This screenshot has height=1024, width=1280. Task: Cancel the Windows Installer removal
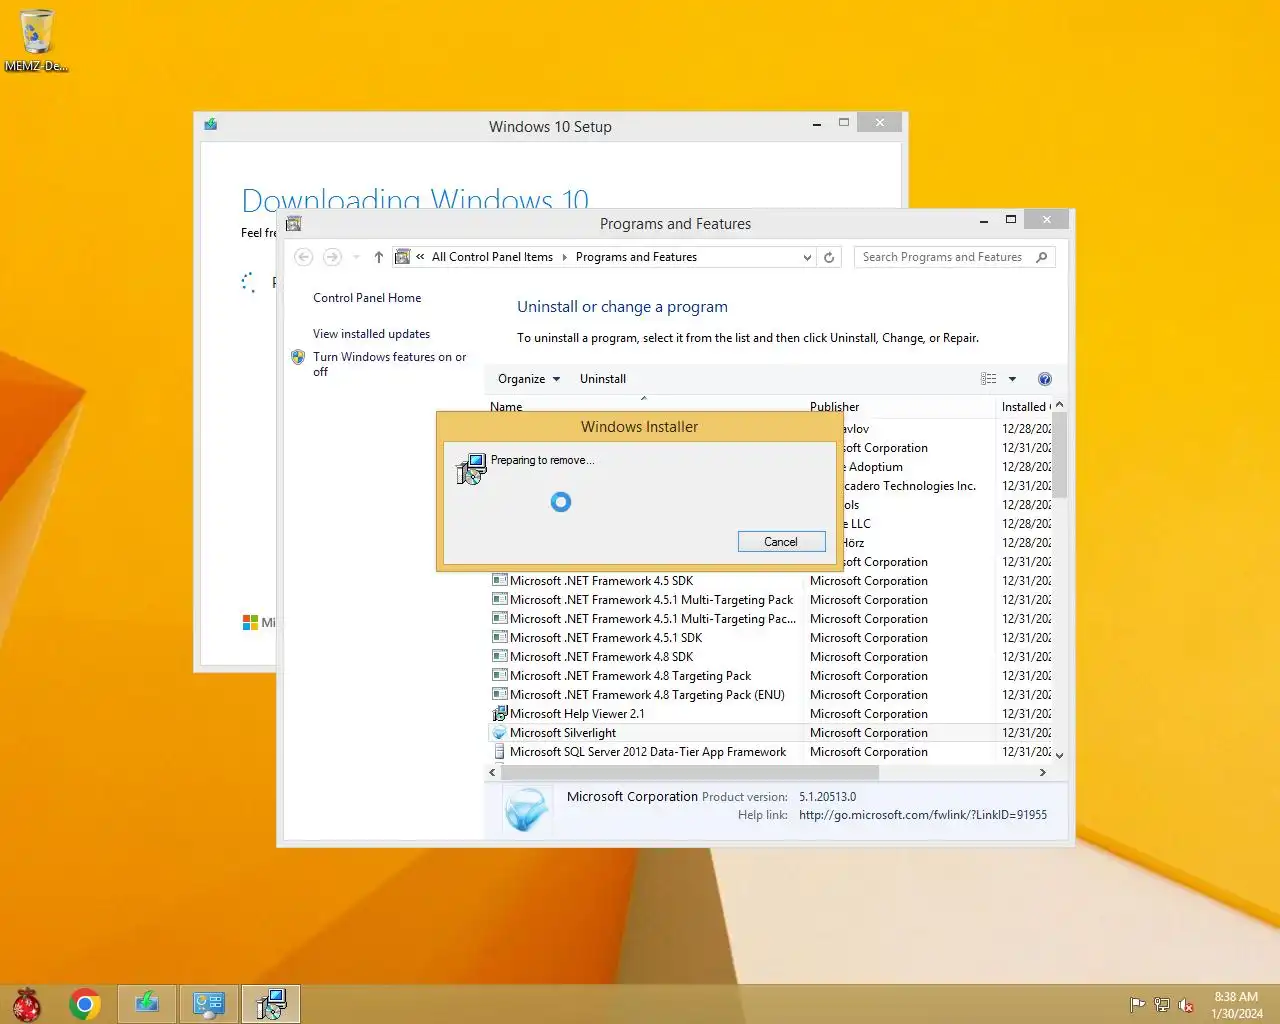(781, 542)
